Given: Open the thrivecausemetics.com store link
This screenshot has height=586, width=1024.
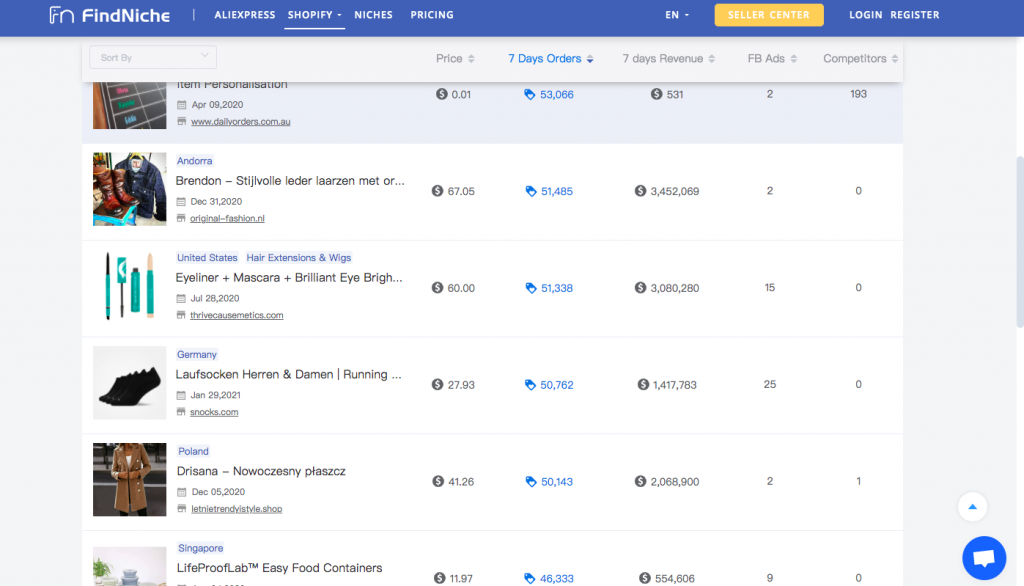Looking at the screenshot, I should click(x=236, y=315).
